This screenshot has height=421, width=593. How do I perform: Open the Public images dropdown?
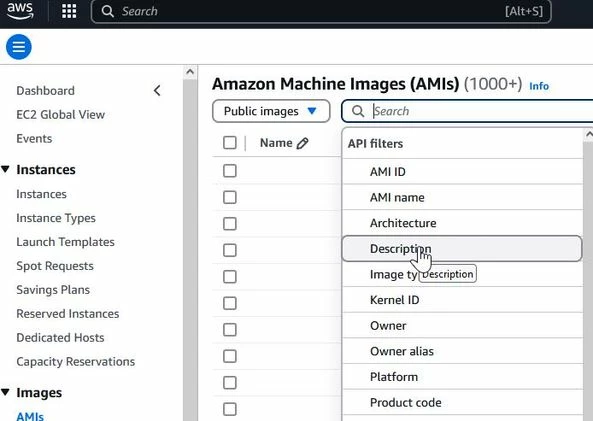[x=271, y=111]
